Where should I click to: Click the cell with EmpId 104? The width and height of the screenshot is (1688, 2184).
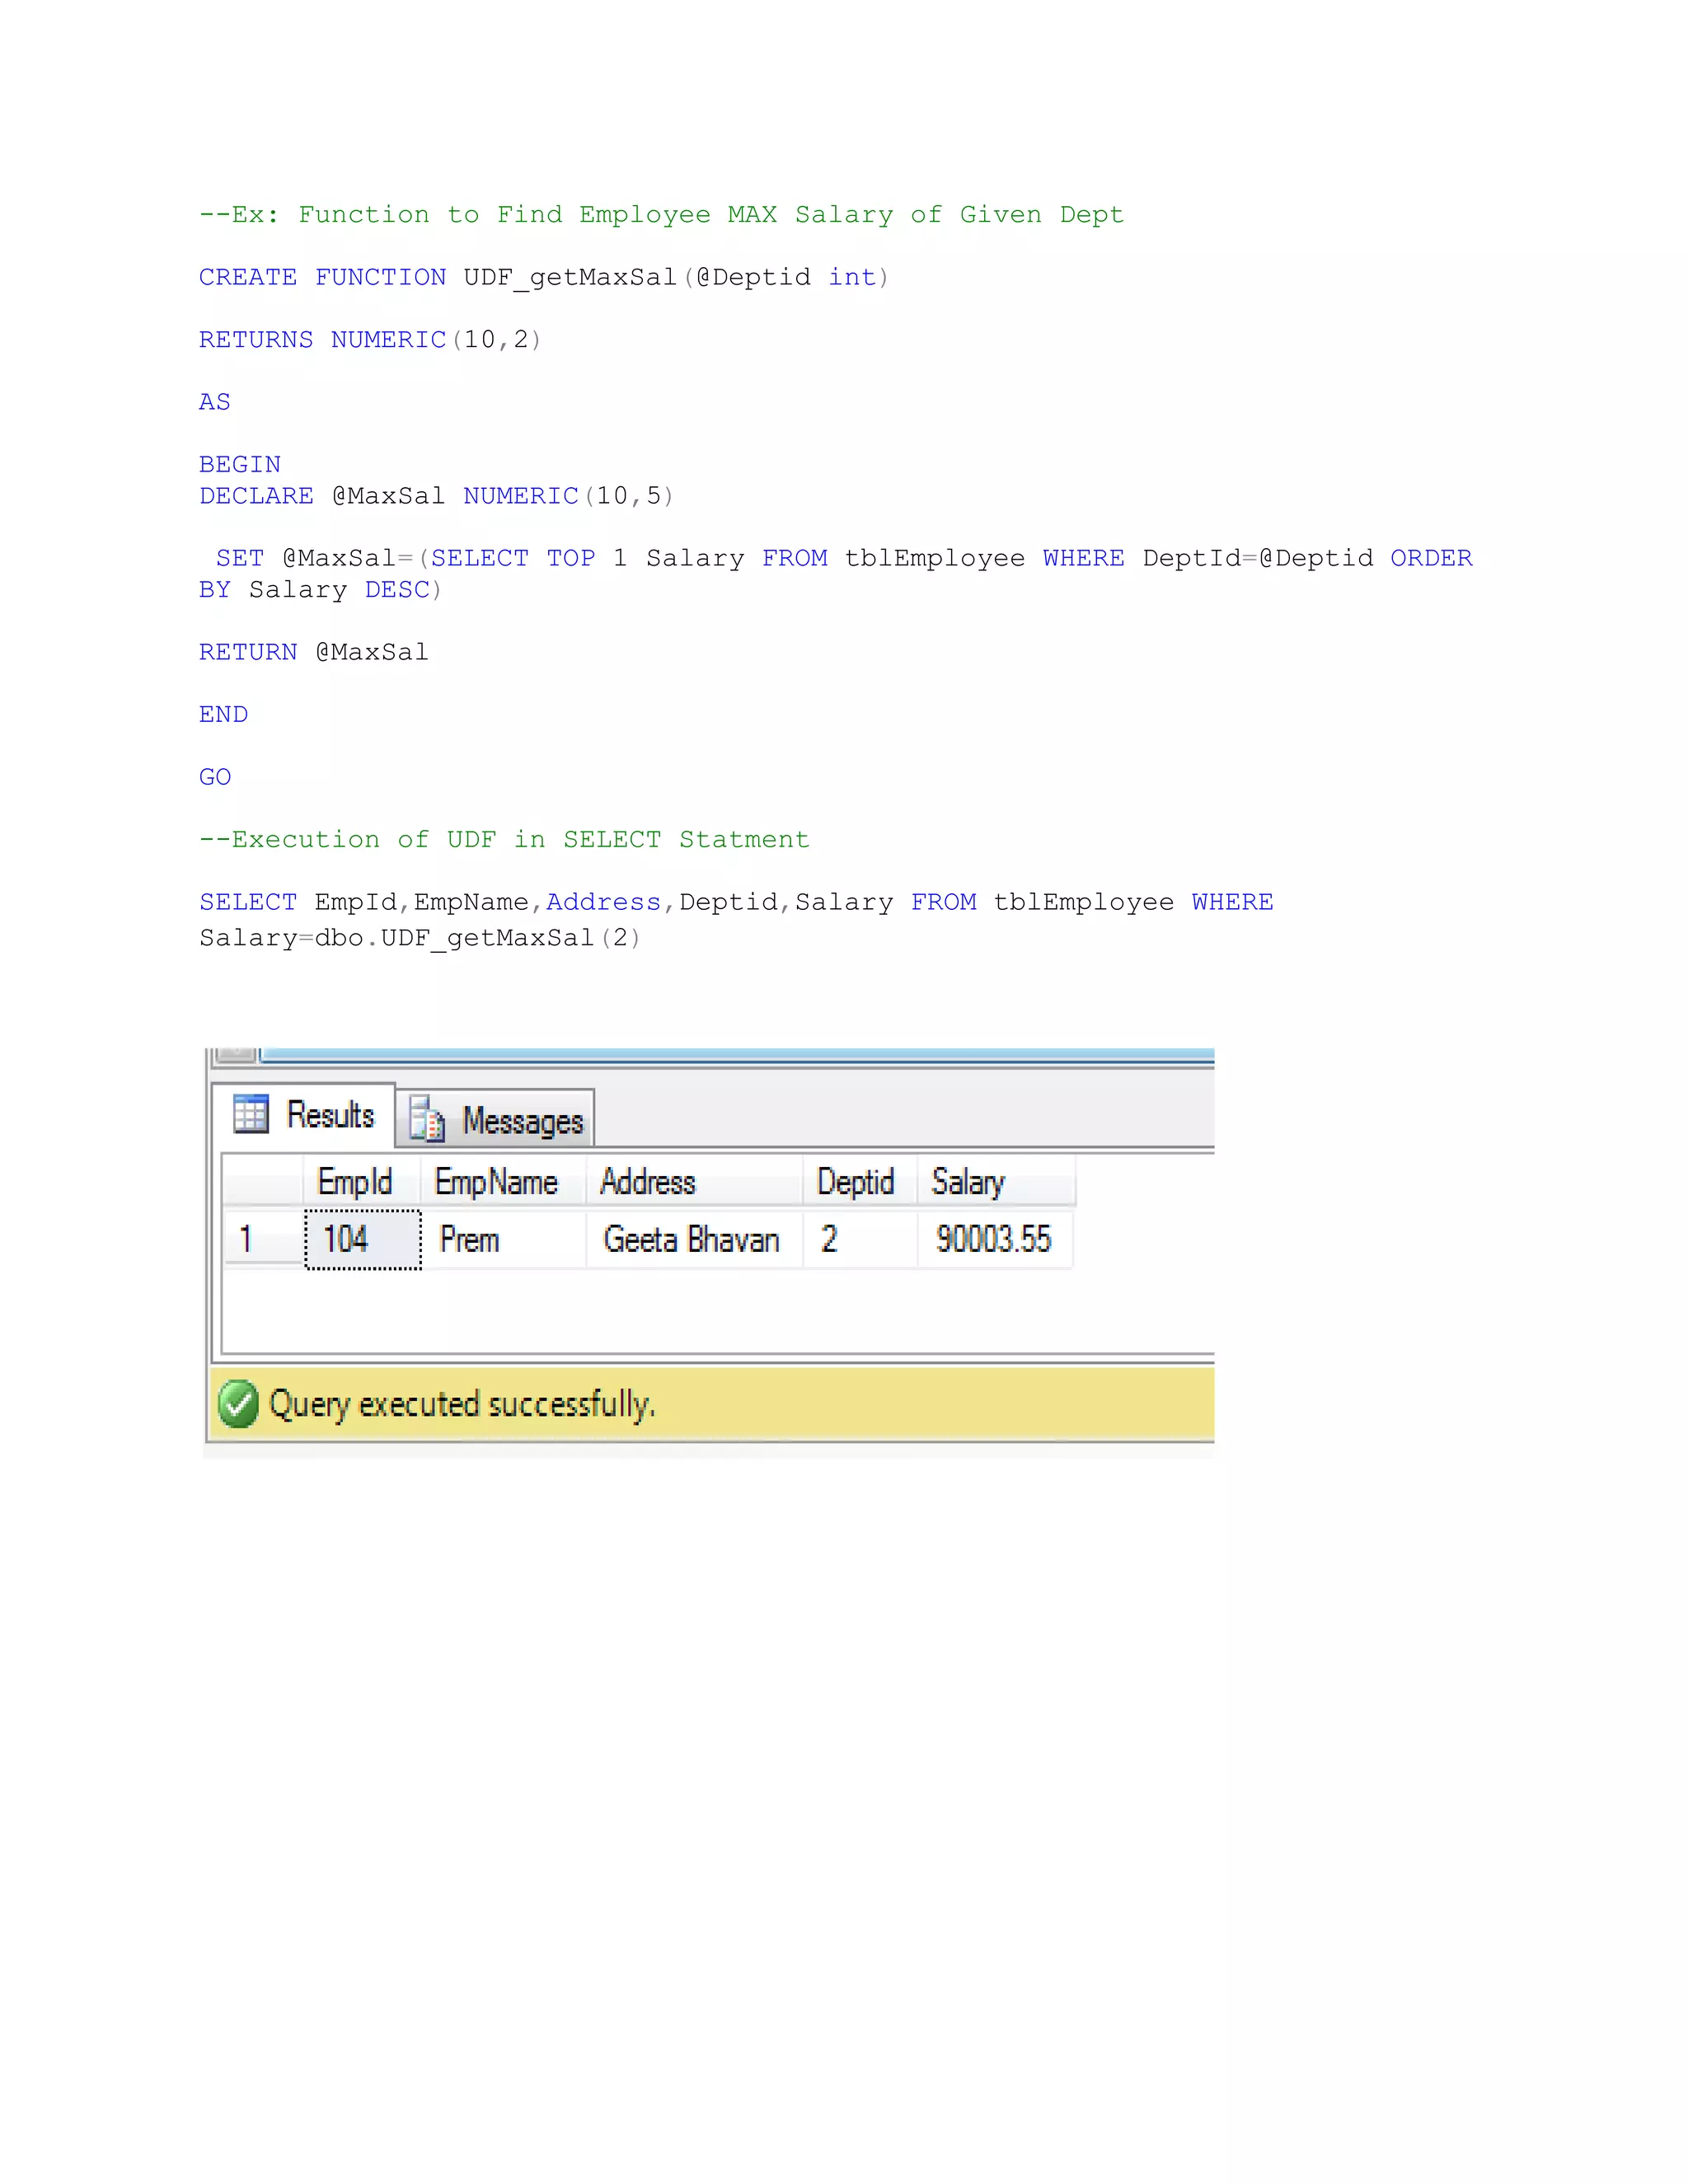tap(363, 1240)
